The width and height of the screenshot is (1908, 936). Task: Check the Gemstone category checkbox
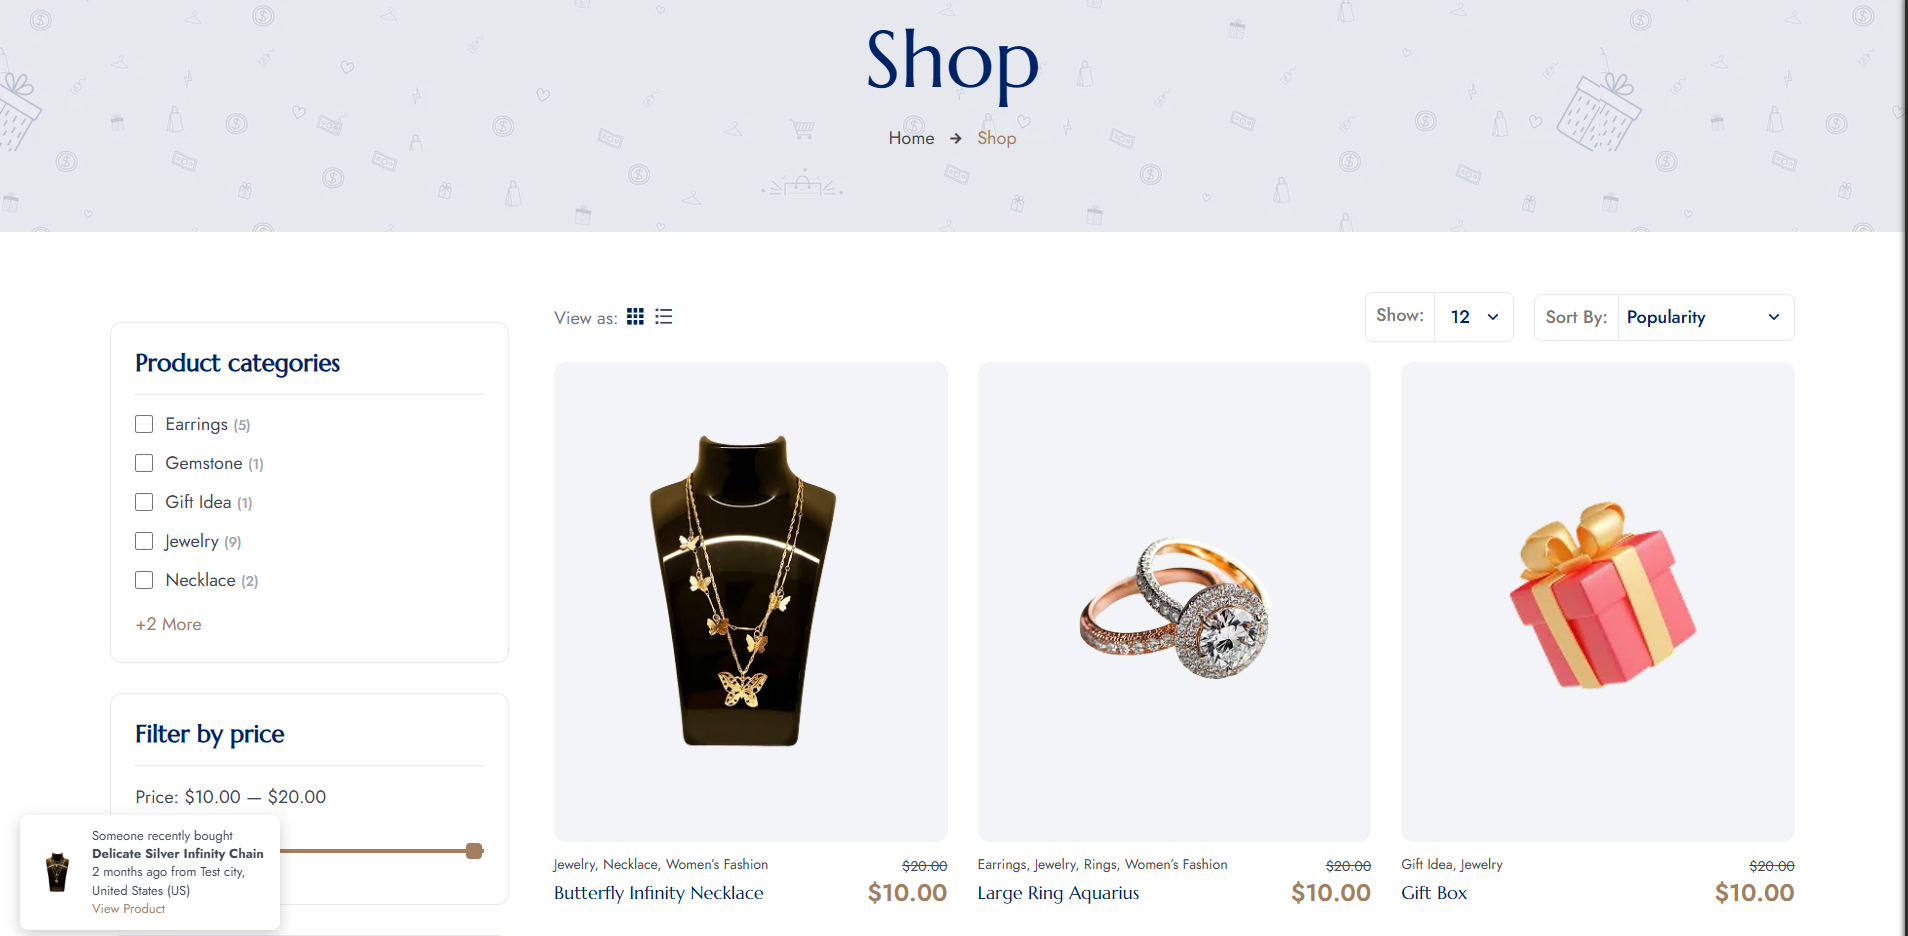(144, 463)
